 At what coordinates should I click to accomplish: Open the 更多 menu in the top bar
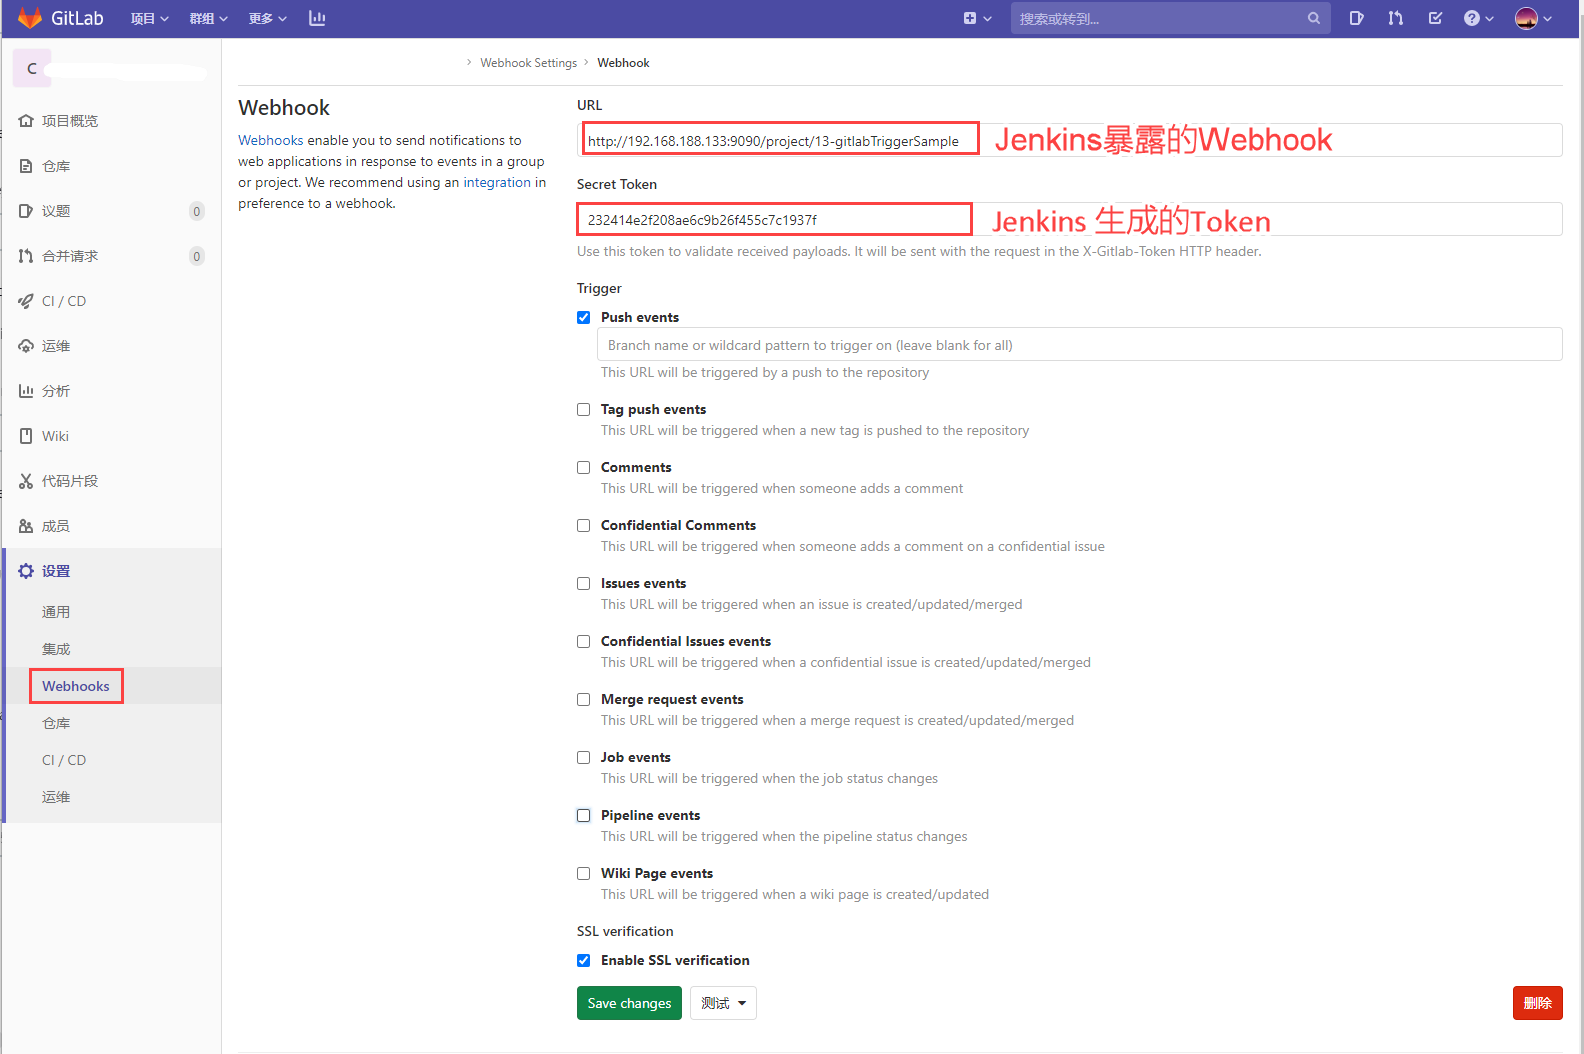[x=267, y=18]
